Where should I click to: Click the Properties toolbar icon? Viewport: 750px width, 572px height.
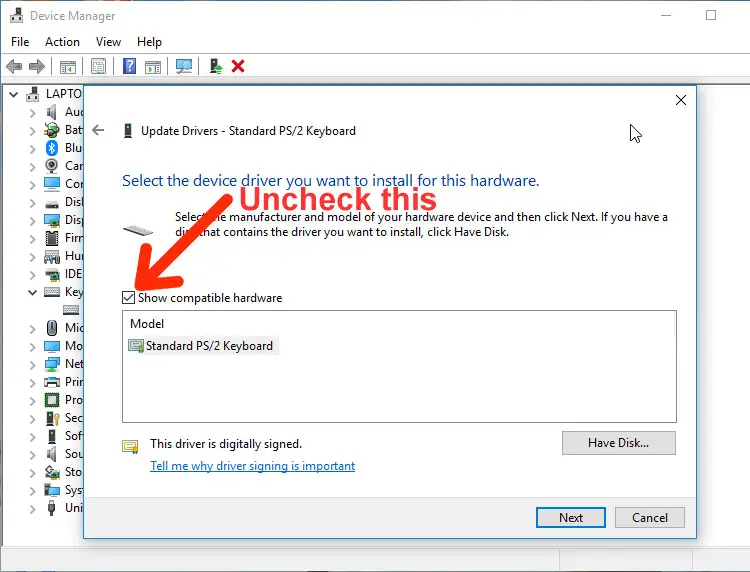click(98, 66)
